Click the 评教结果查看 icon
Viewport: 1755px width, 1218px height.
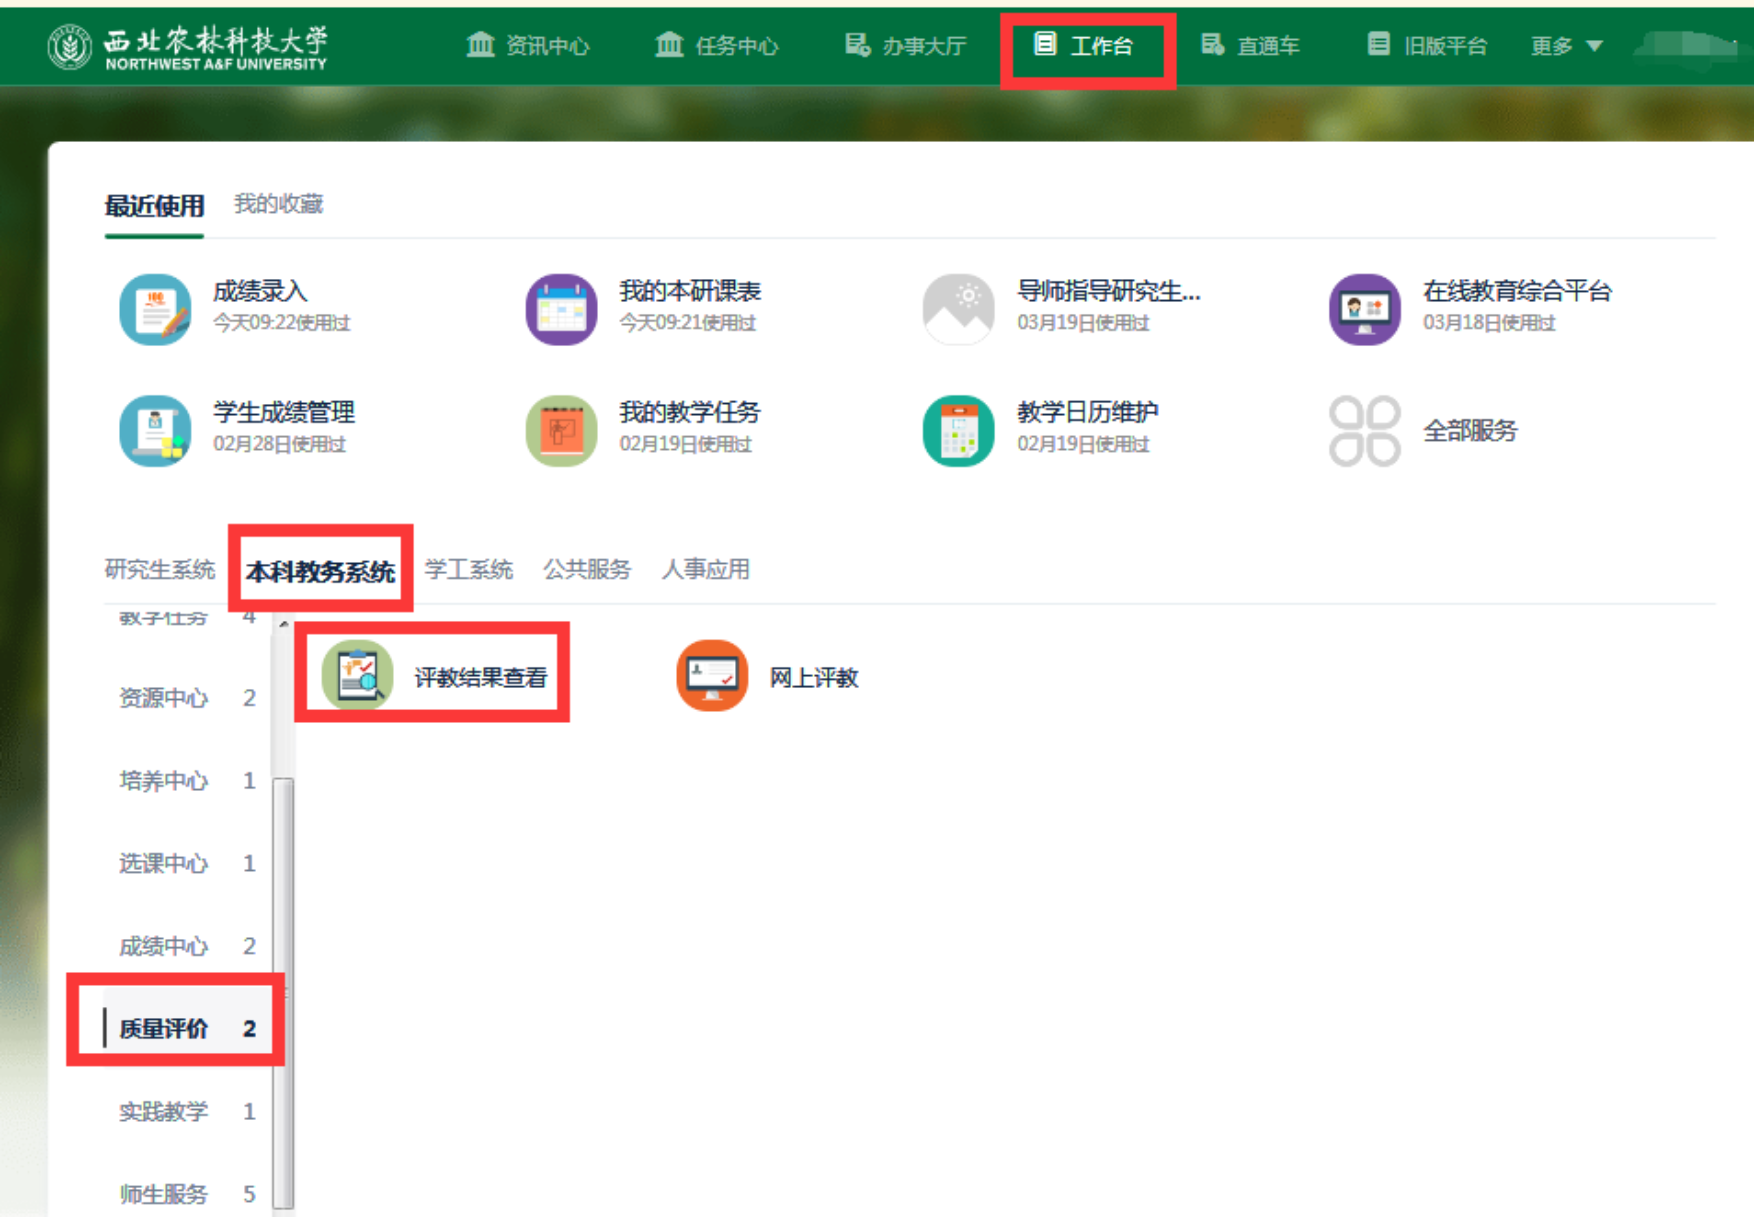[x=358, y=676]
